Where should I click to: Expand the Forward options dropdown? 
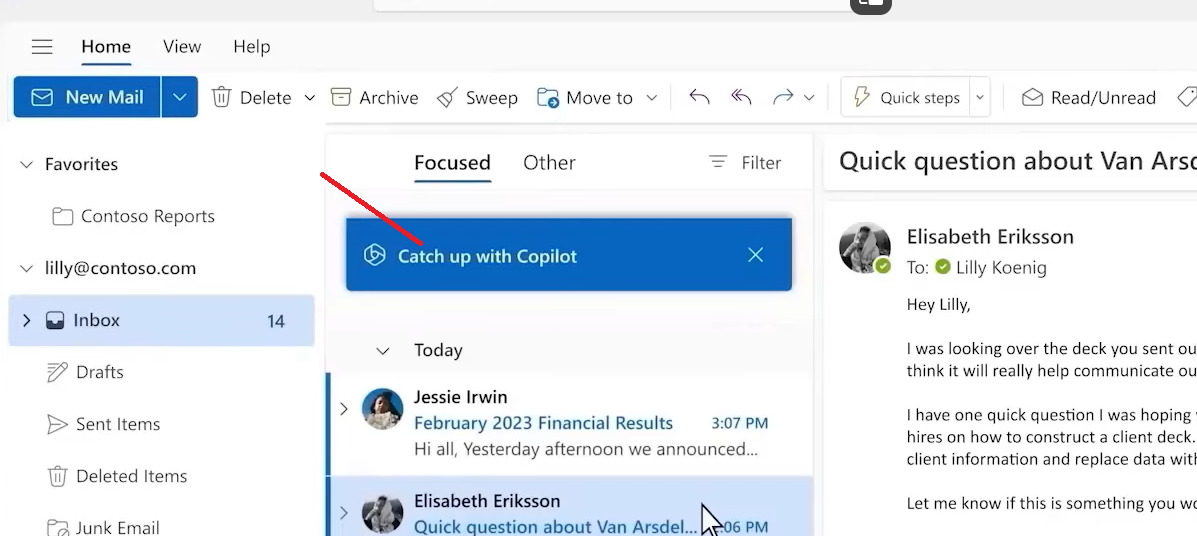tap(809, 98)
